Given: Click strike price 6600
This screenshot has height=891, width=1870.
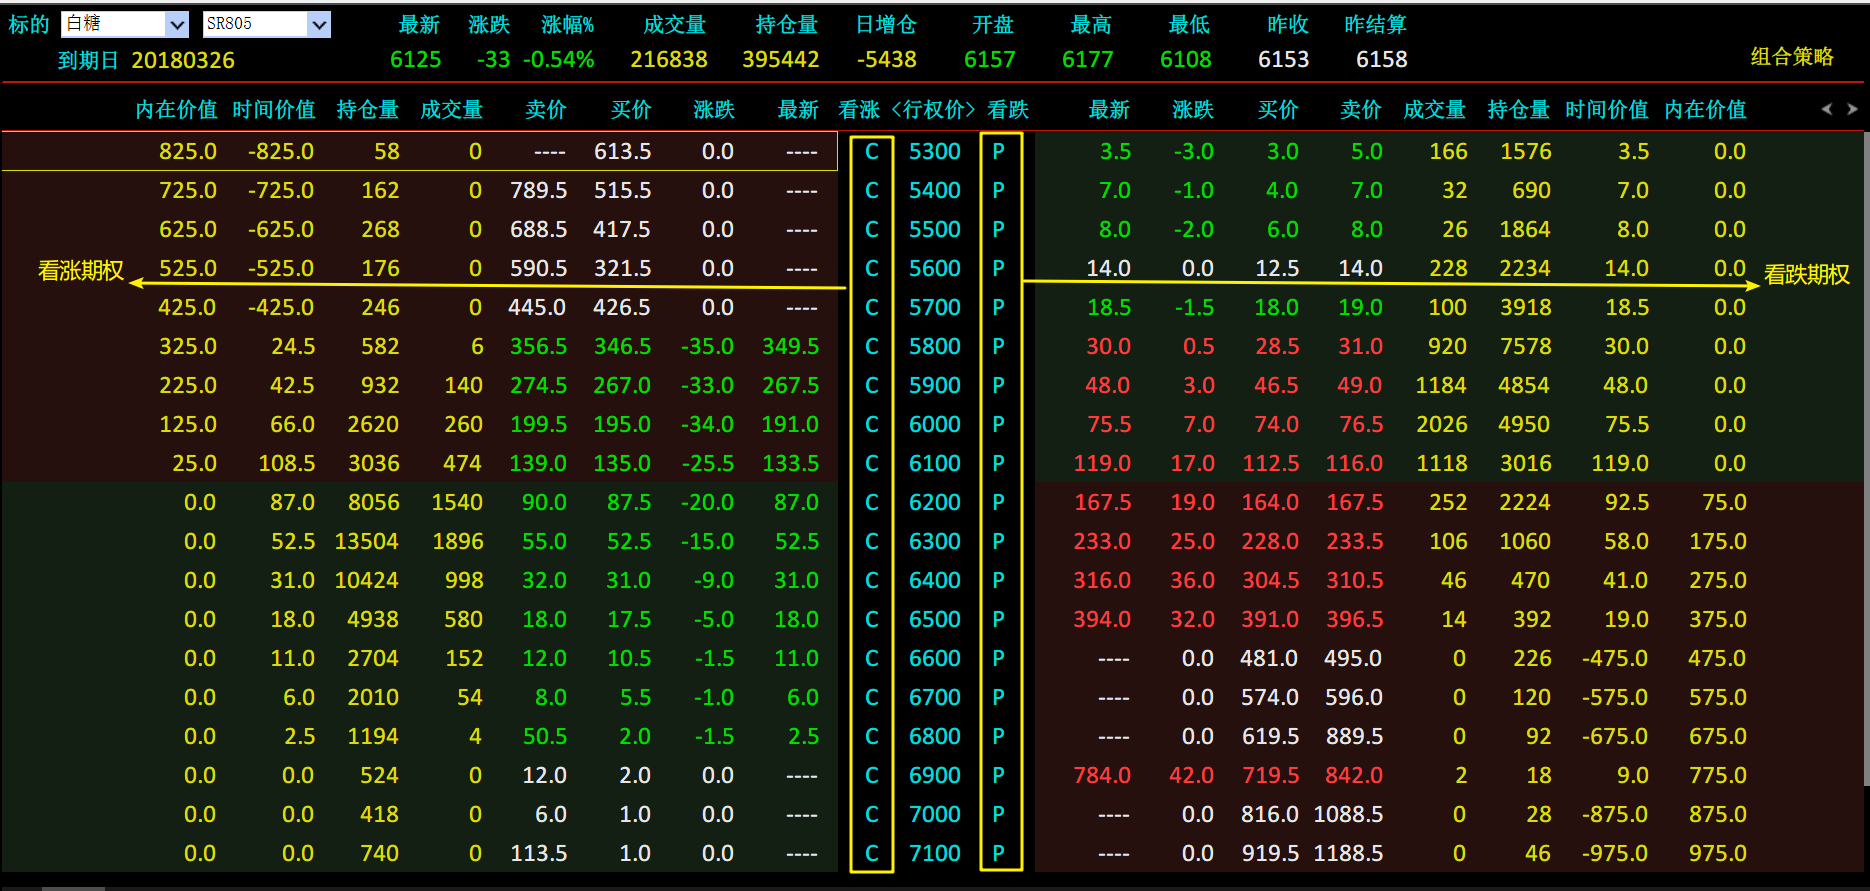Looking at the screenshot, I should pos(935,659).
